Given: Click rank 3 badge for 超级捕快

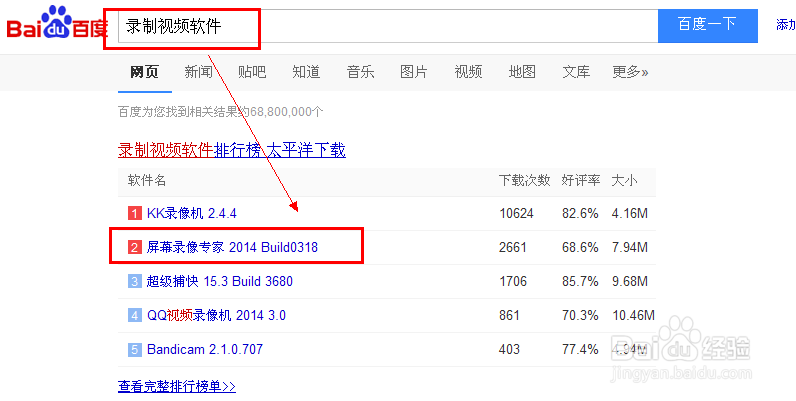Looking at the screenshot, I should [x=135, y=281].
